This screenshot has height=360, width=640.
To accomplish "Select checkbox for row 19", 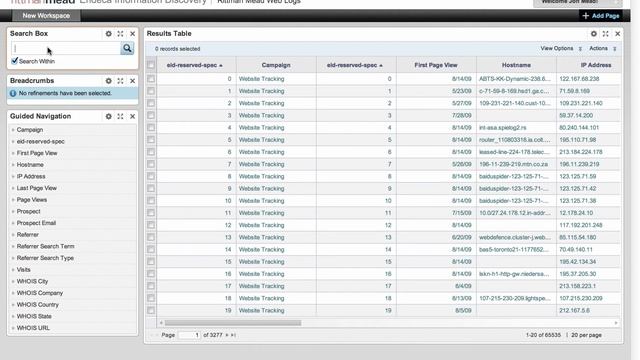I will [151, 311].
